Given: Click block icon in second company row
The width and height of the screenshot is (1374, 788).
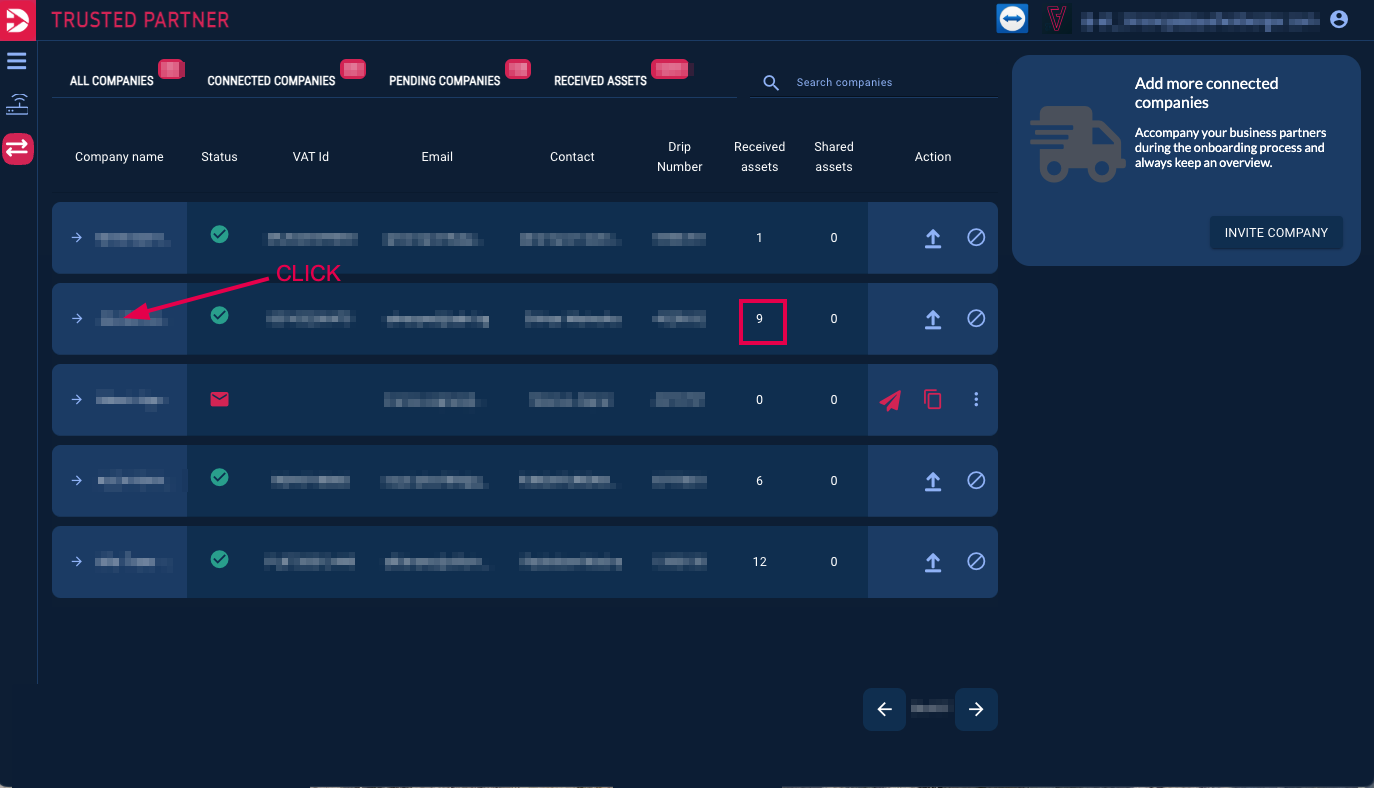Looking at the screenshot, I should pos(976,319).
